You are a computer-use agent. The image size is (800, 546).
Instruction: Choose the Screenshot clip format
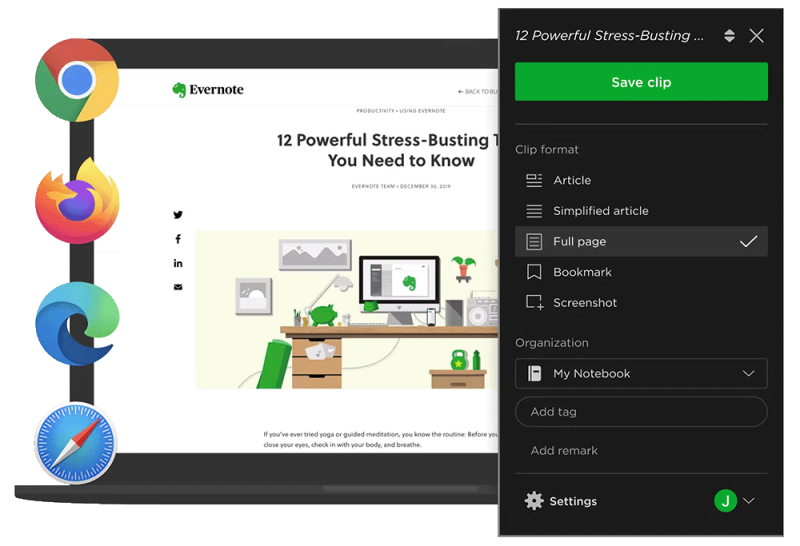[x=641, y=303]
